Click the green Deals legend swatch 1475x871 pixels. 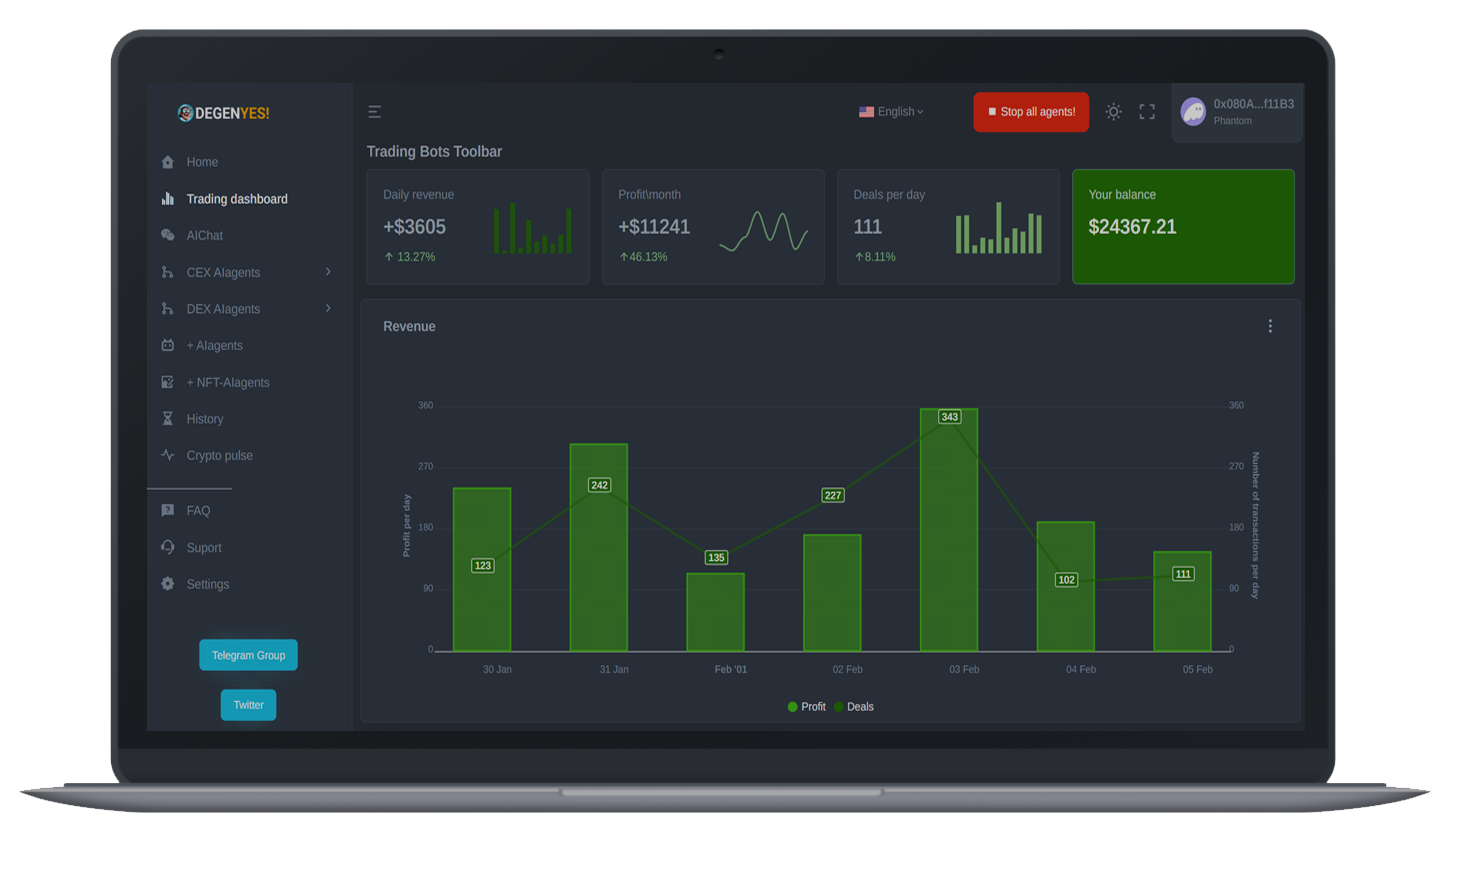(x=839, y=707)
